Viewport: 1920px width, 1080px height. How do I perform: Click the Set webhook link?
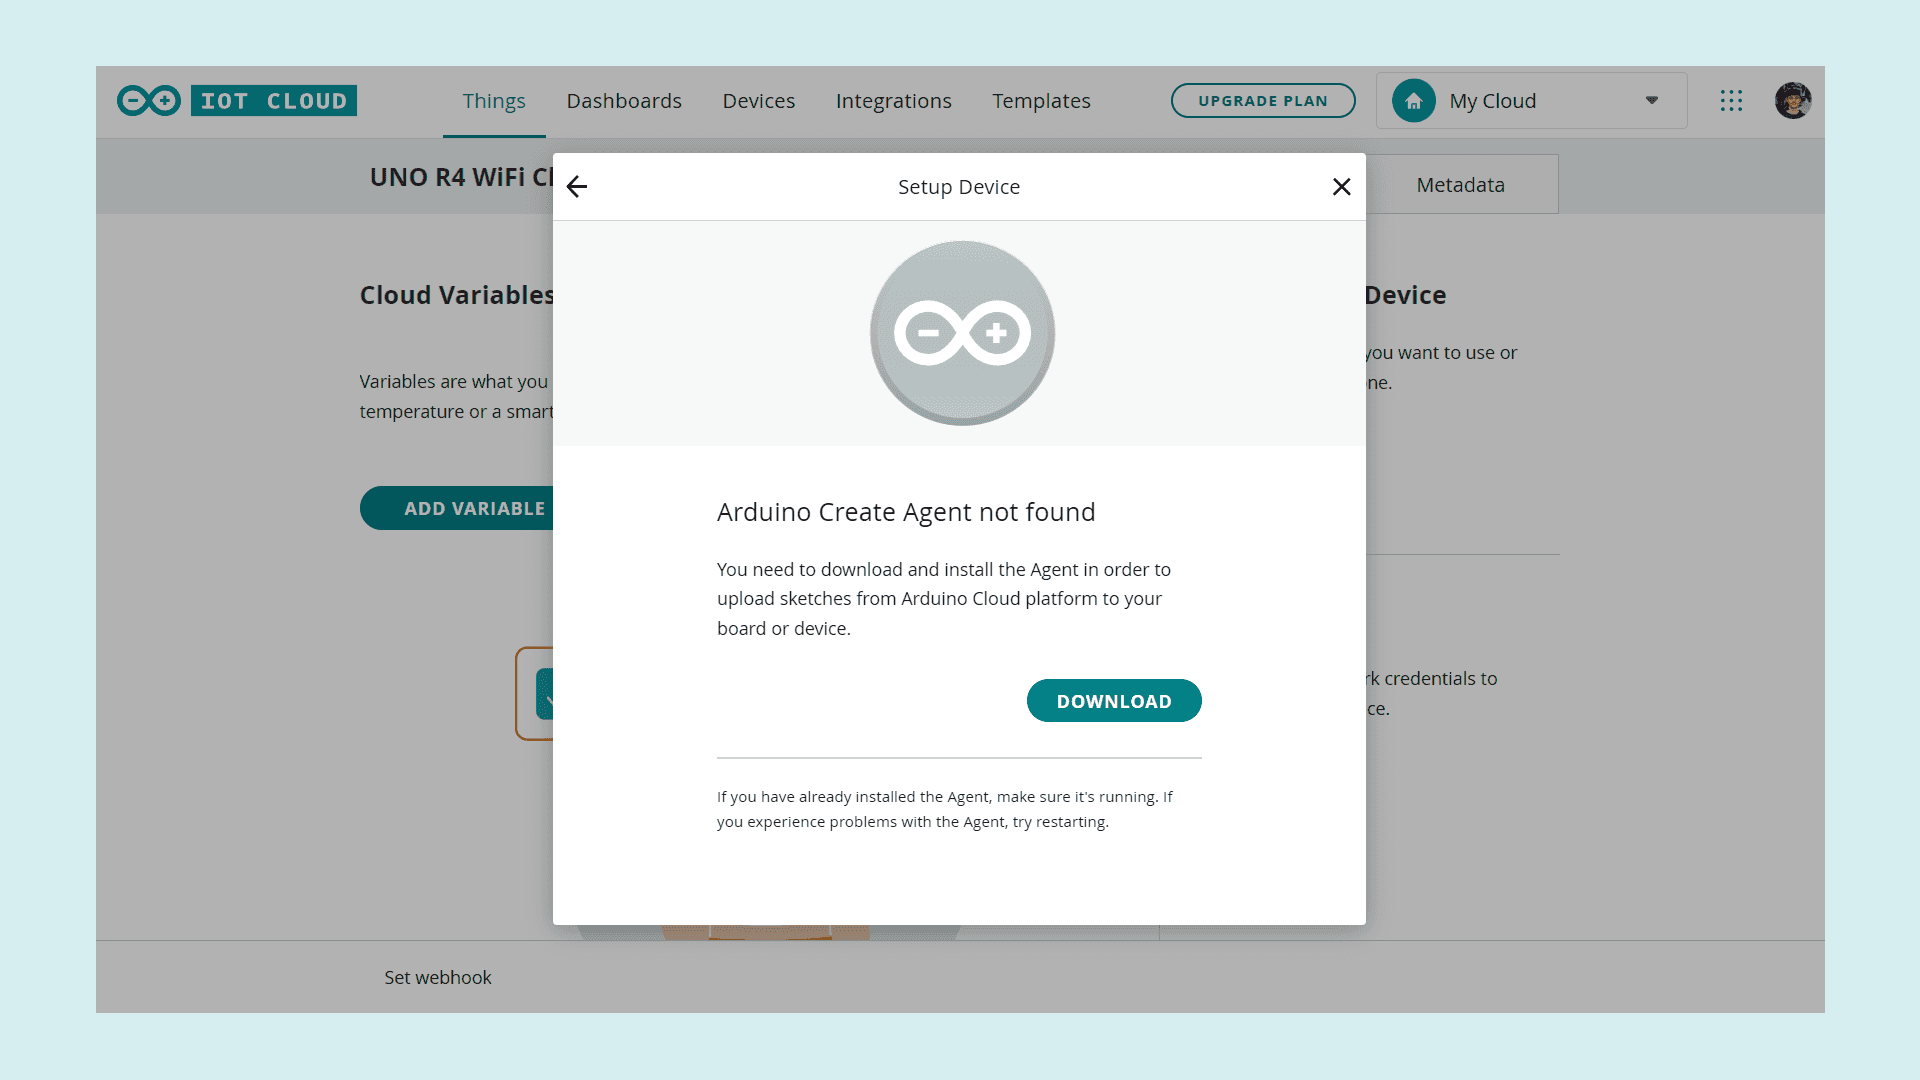[x=437, y=977]
